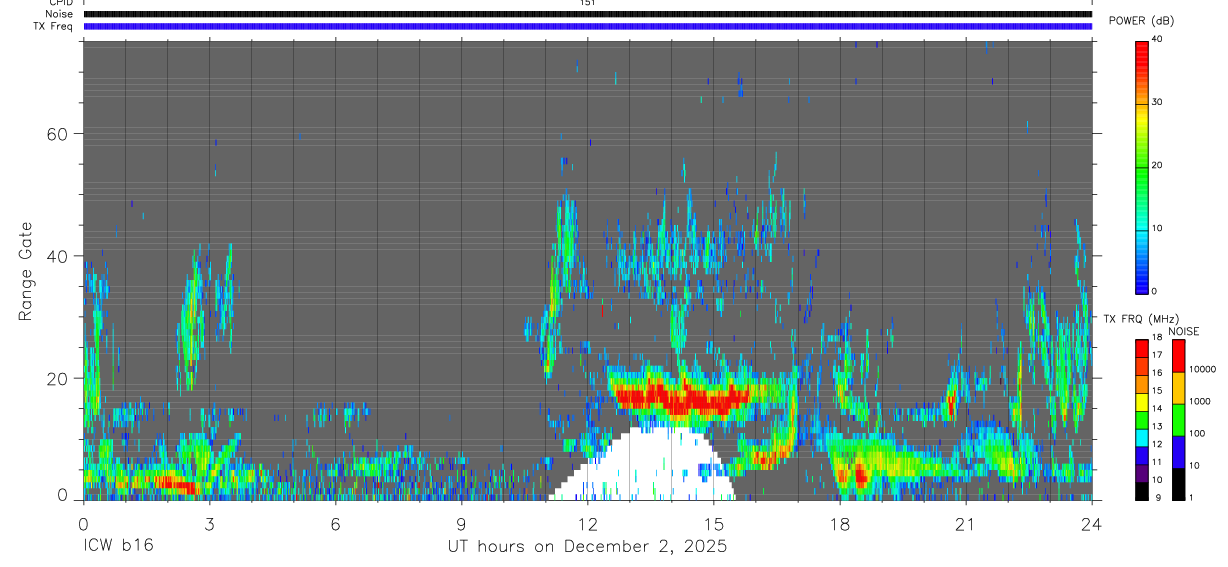Click the red high-power band near gate 17
Image resolution: width=1228 pixels, height=567 pixels.
pos(682,397)
